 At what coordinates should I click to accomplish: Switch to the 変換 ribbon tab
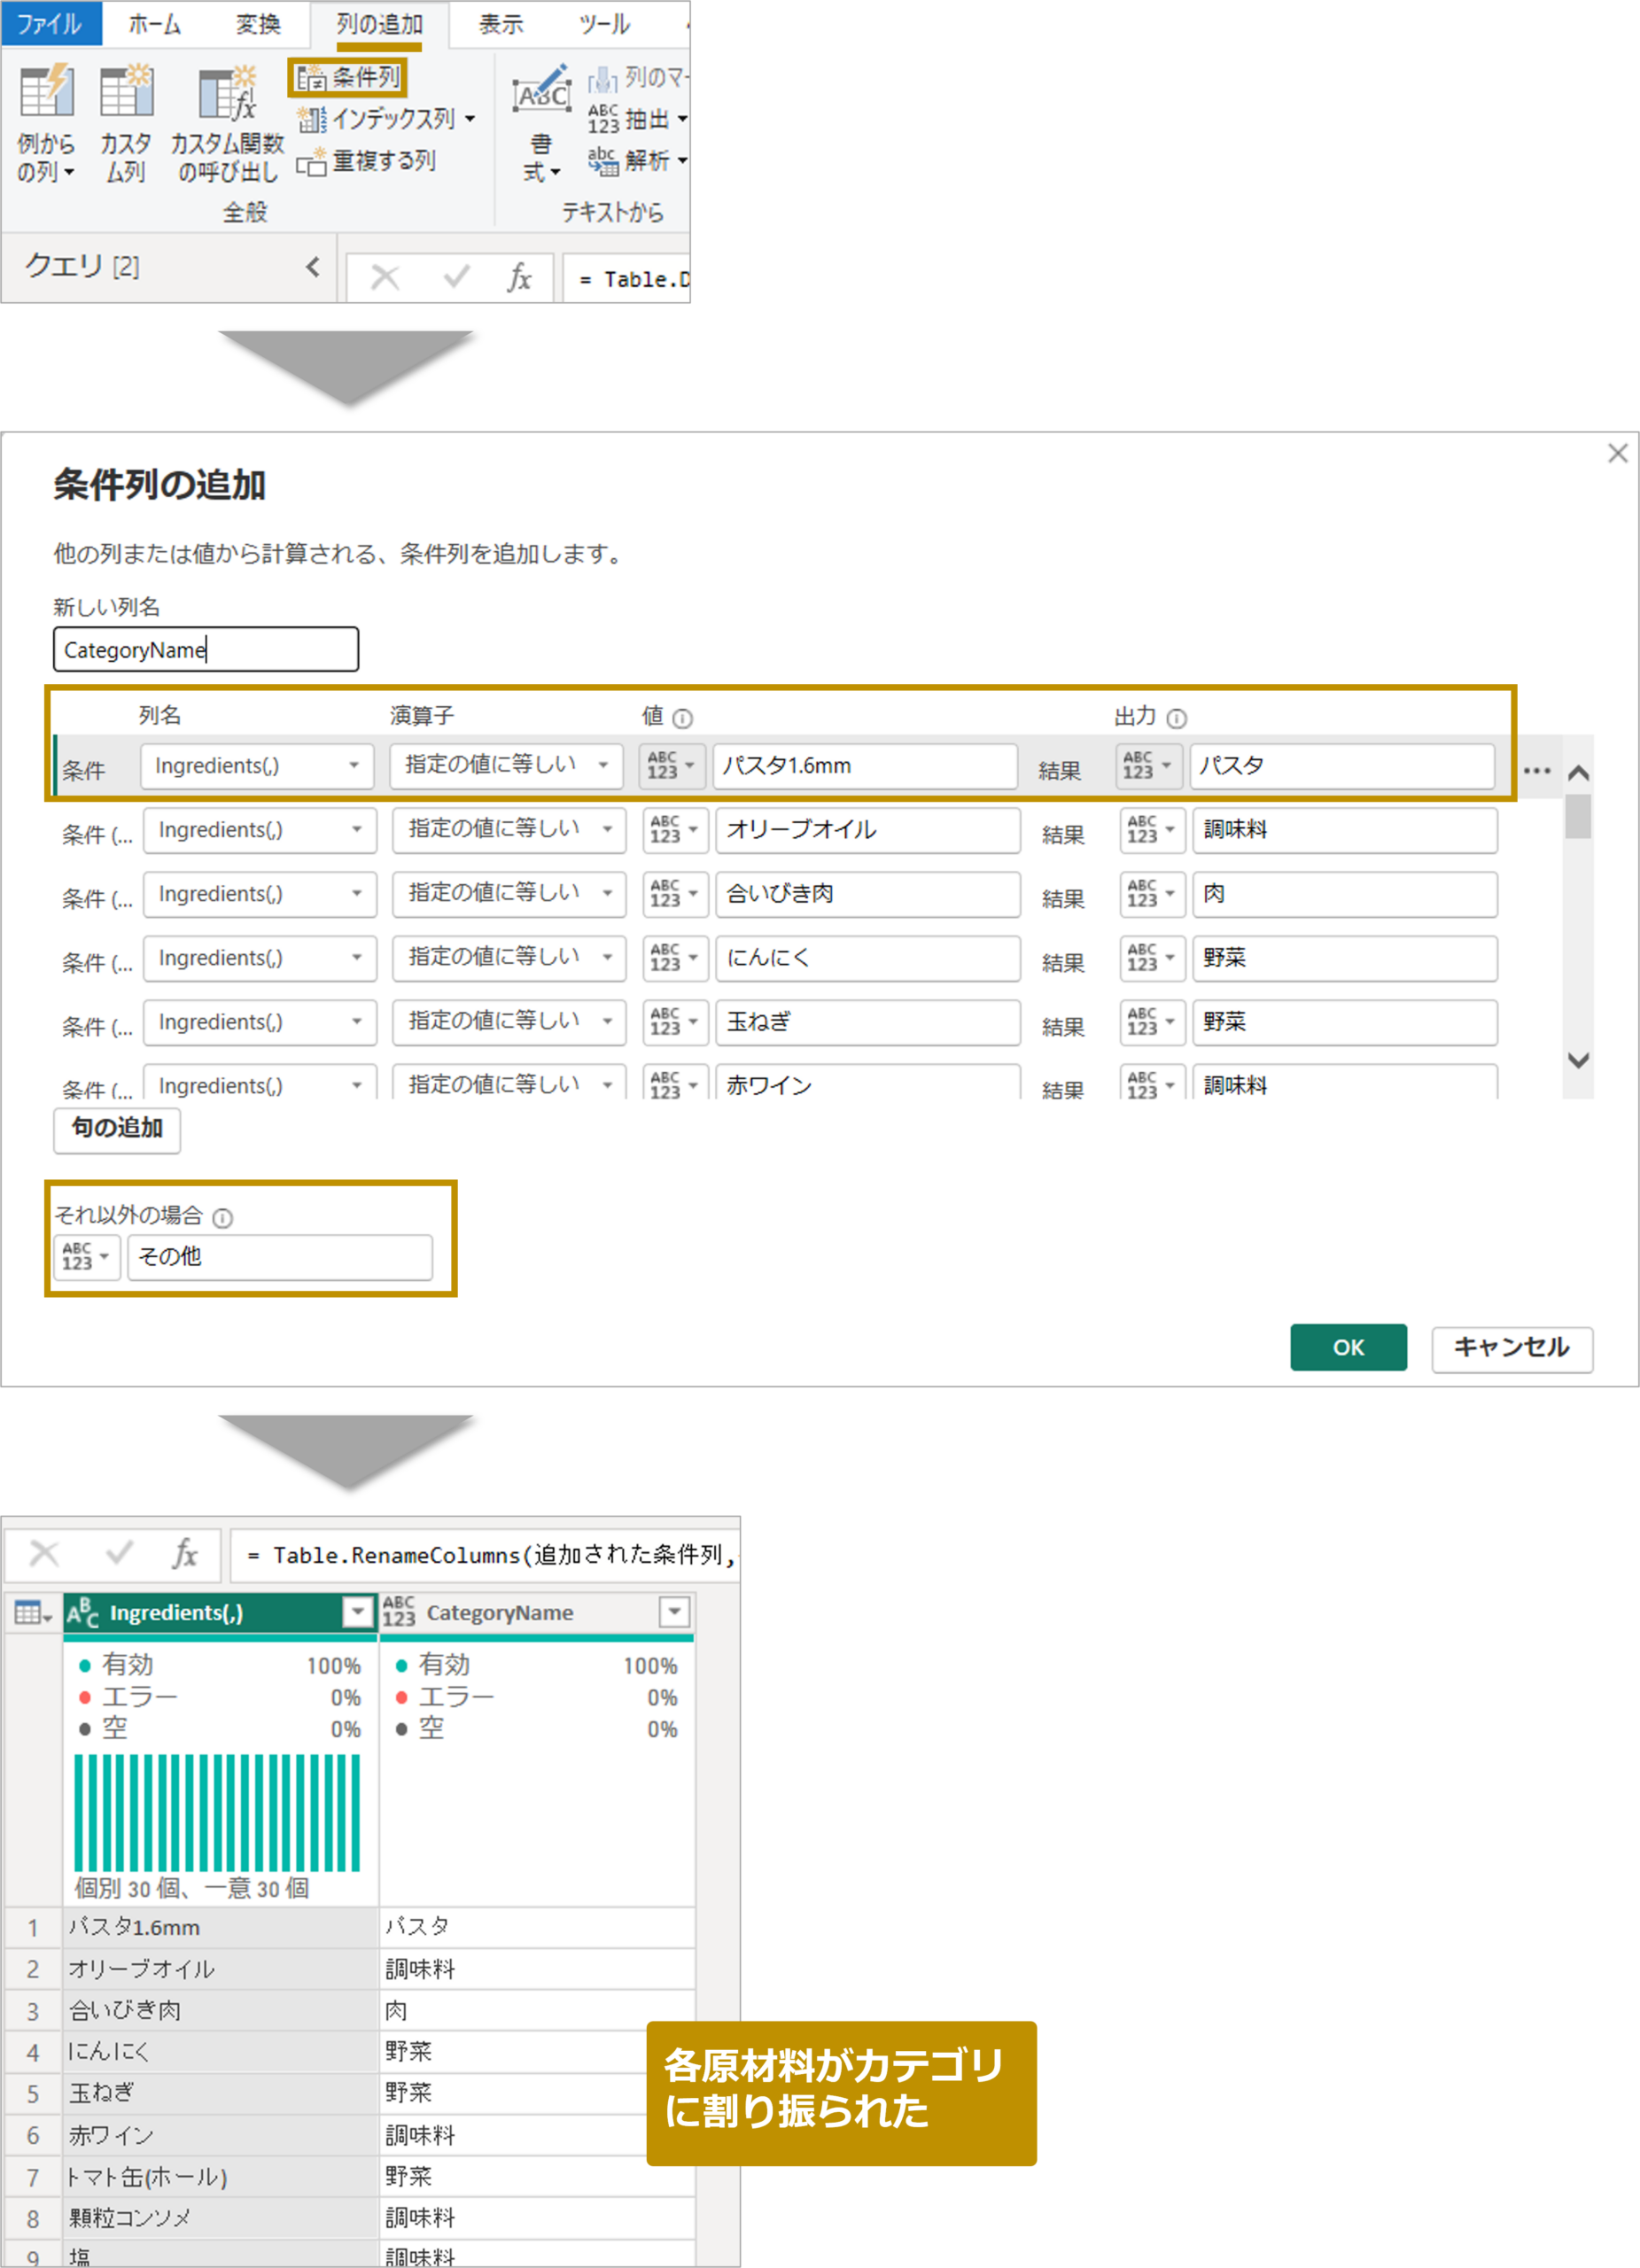tap(258, 24)
